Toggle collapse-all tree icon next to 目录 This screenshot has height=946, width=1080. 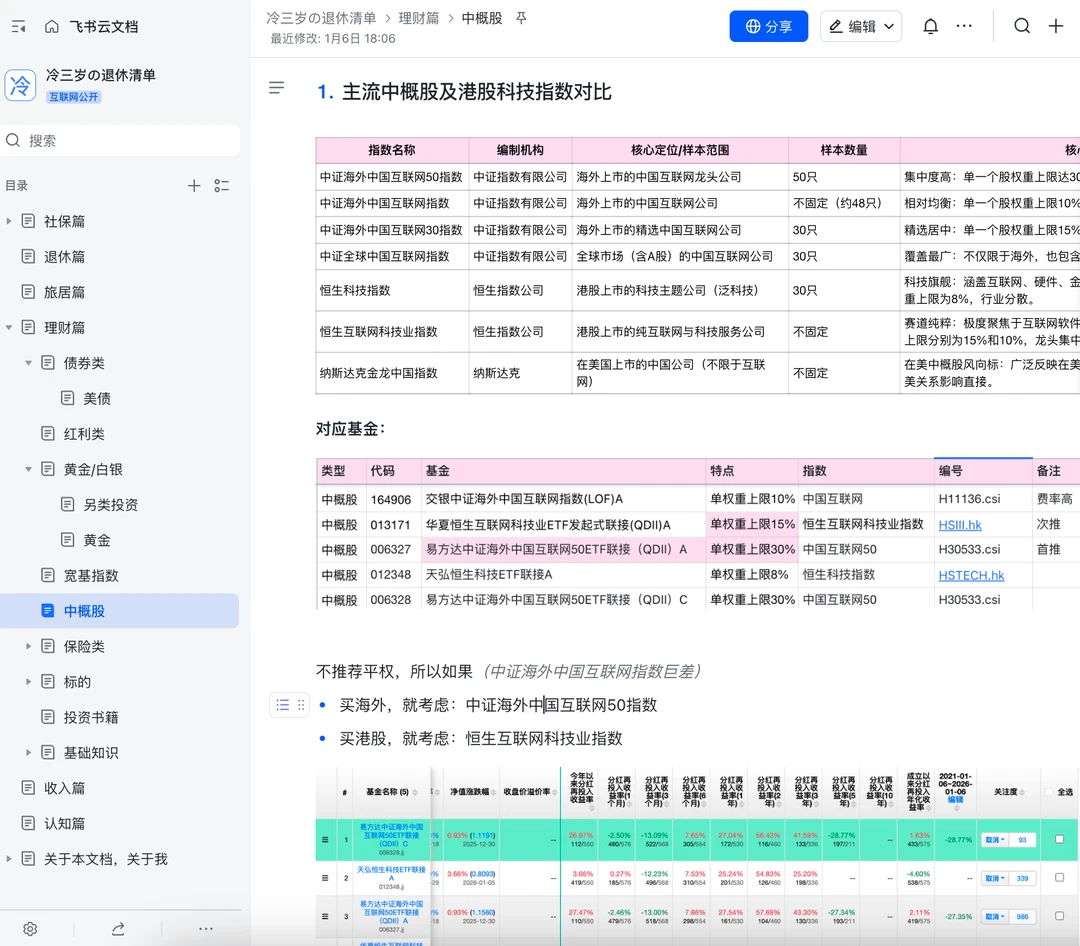click(x=222, y=185)
